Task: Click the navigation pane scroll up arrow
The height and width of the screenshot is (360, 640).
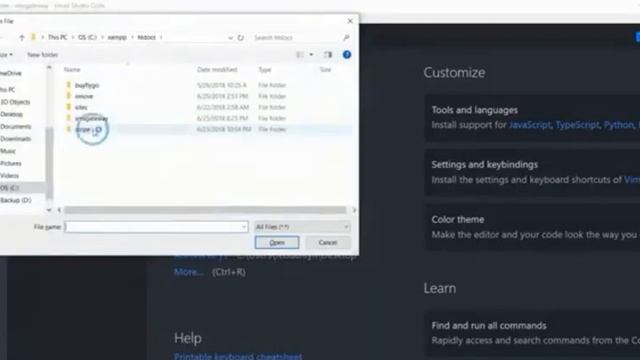Action: click(49, 67)
